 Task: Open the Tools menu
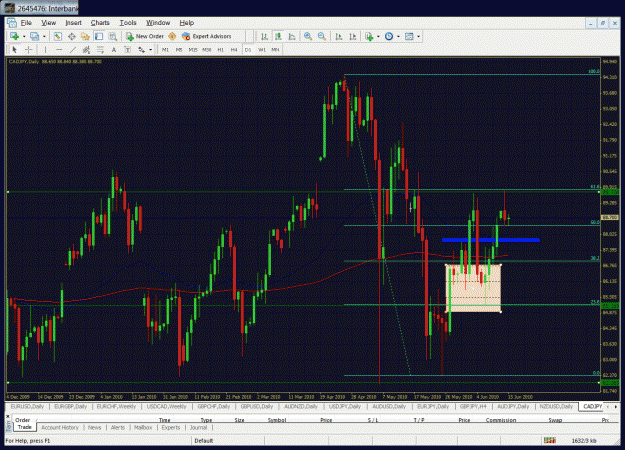click(128, 23)
